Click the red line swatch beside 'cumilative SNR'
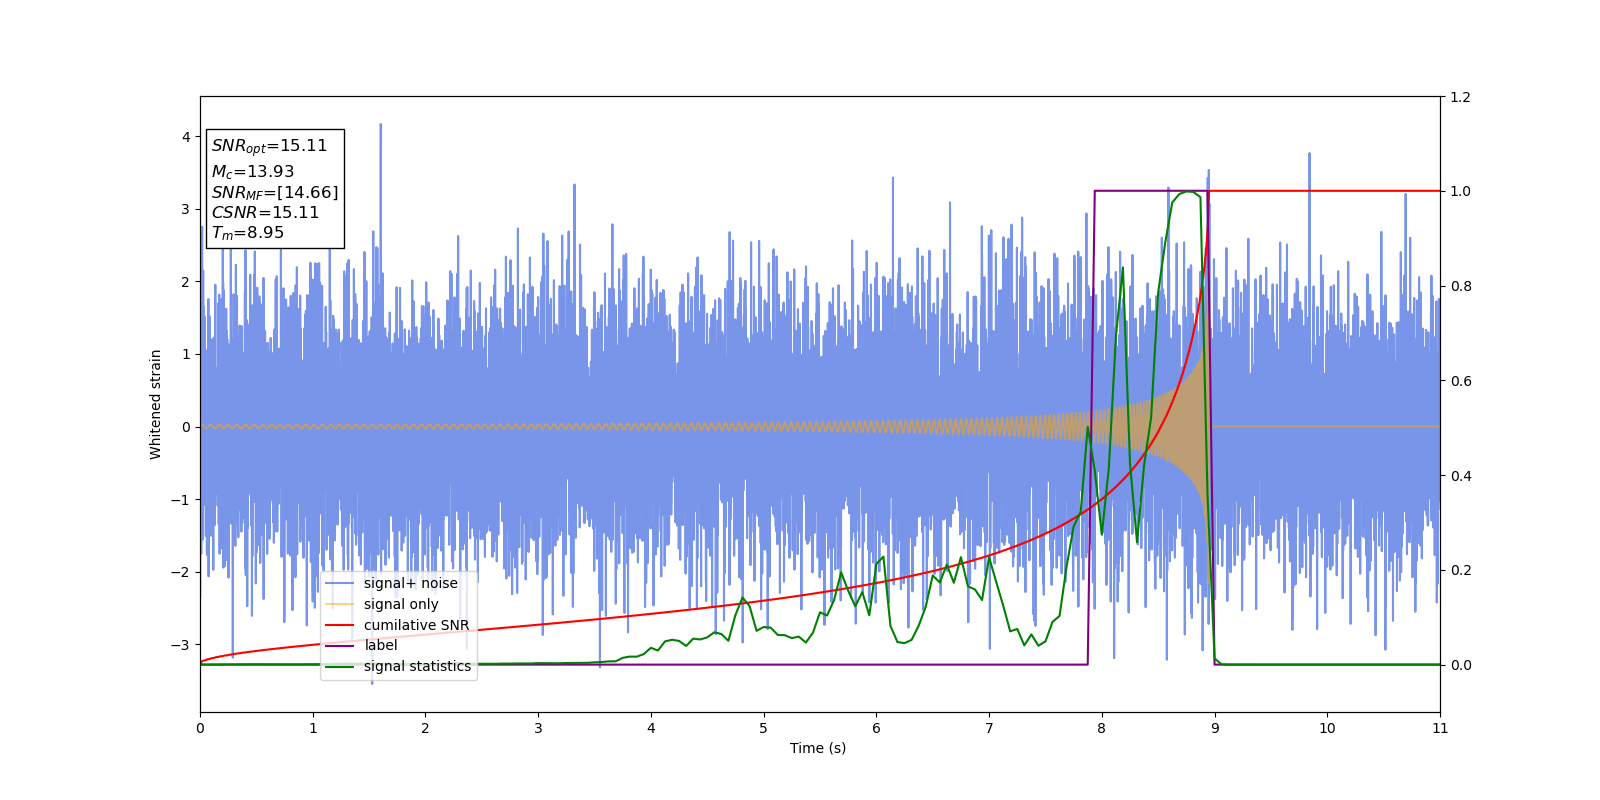The image size is (1600, 800). [x=340, y=625]
